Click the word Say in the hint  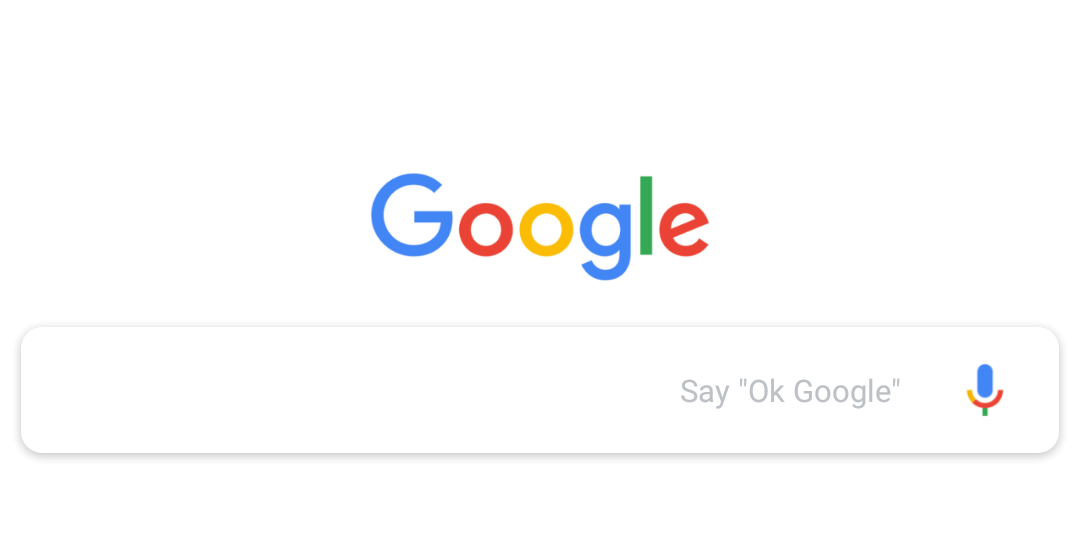[x=705, y=393]
